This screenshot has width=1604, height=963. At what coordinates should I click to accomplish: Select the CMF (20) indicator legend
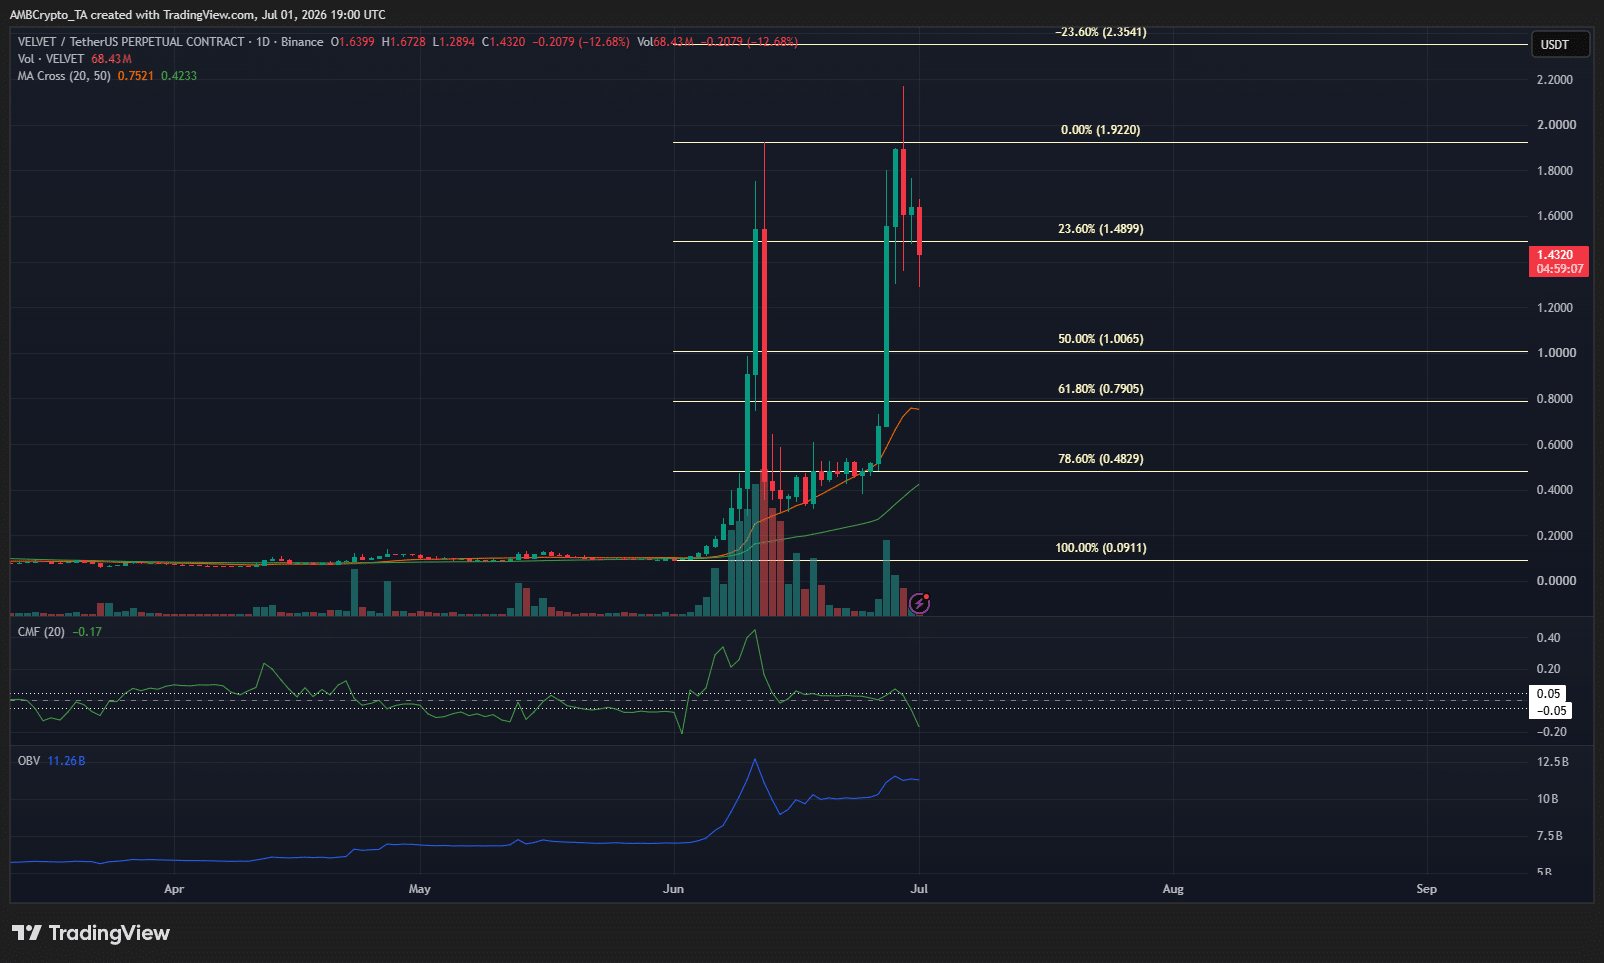click(x=41, y=632)
